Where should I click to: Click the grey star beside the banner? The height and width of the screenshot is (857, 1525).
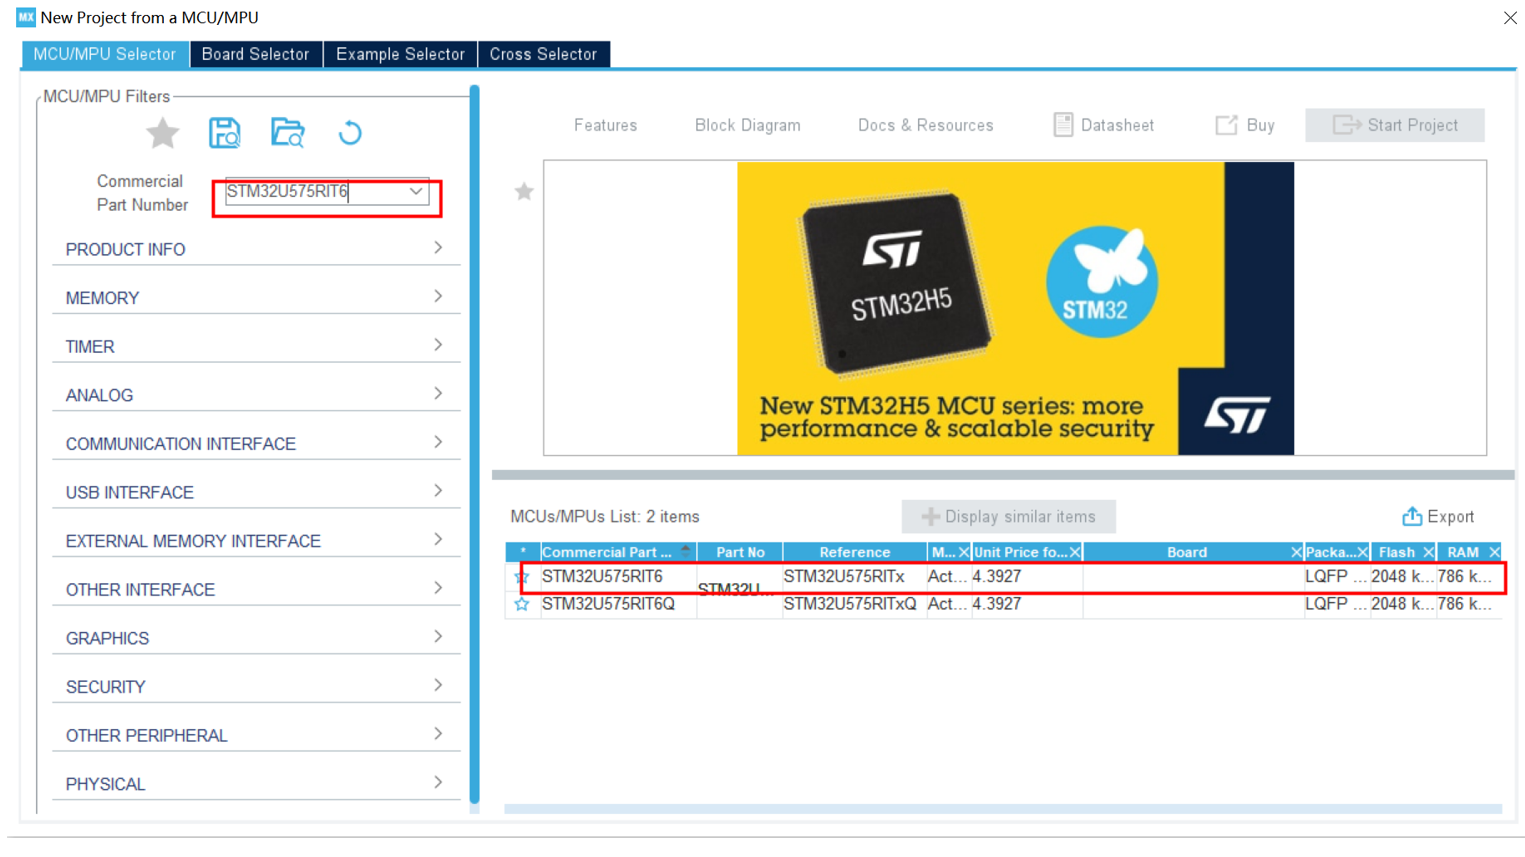[x=524, y=192]
